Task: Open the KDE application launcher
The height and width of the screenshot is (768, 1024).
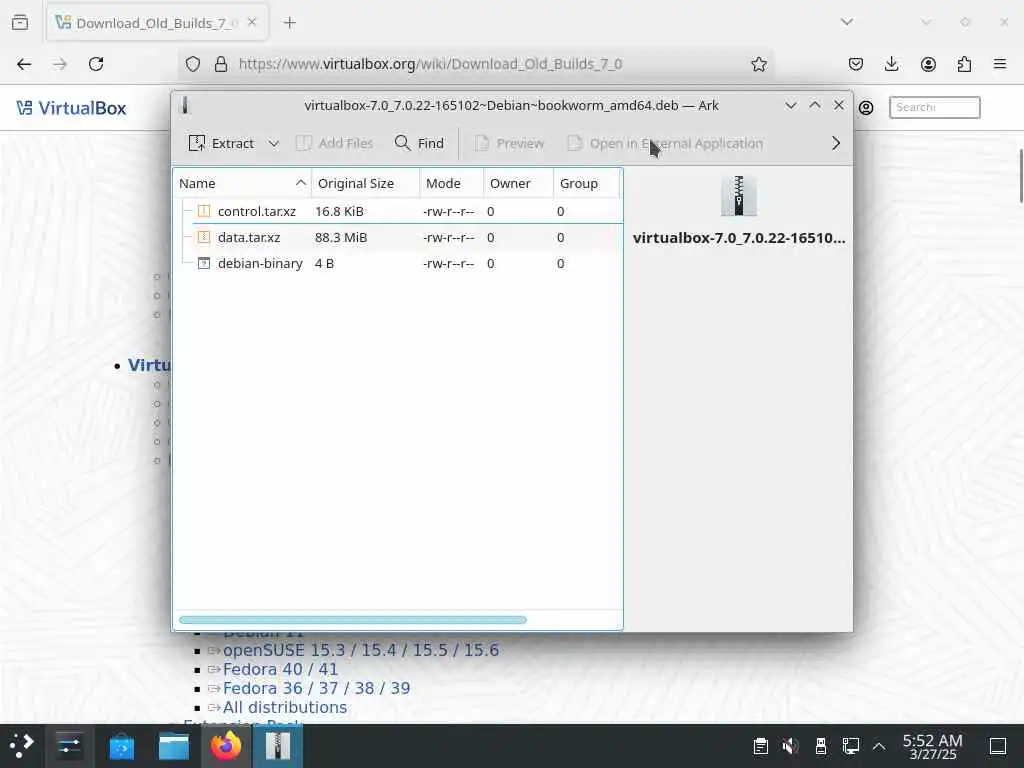Action: [22, 746]
